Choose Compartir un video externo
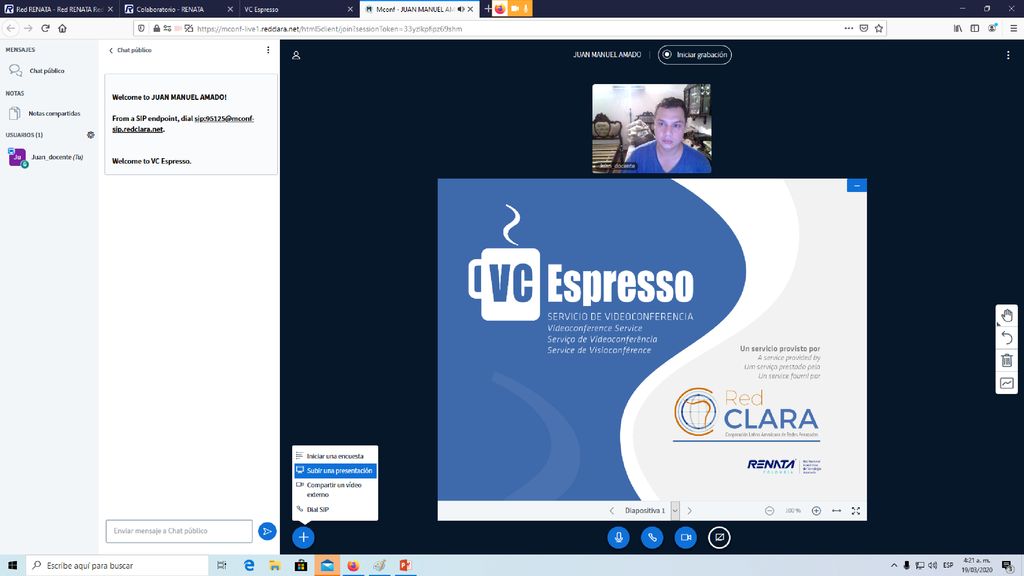Viewport: 1024px width, 576px height. pyautogui.click(x=335, y=490)
